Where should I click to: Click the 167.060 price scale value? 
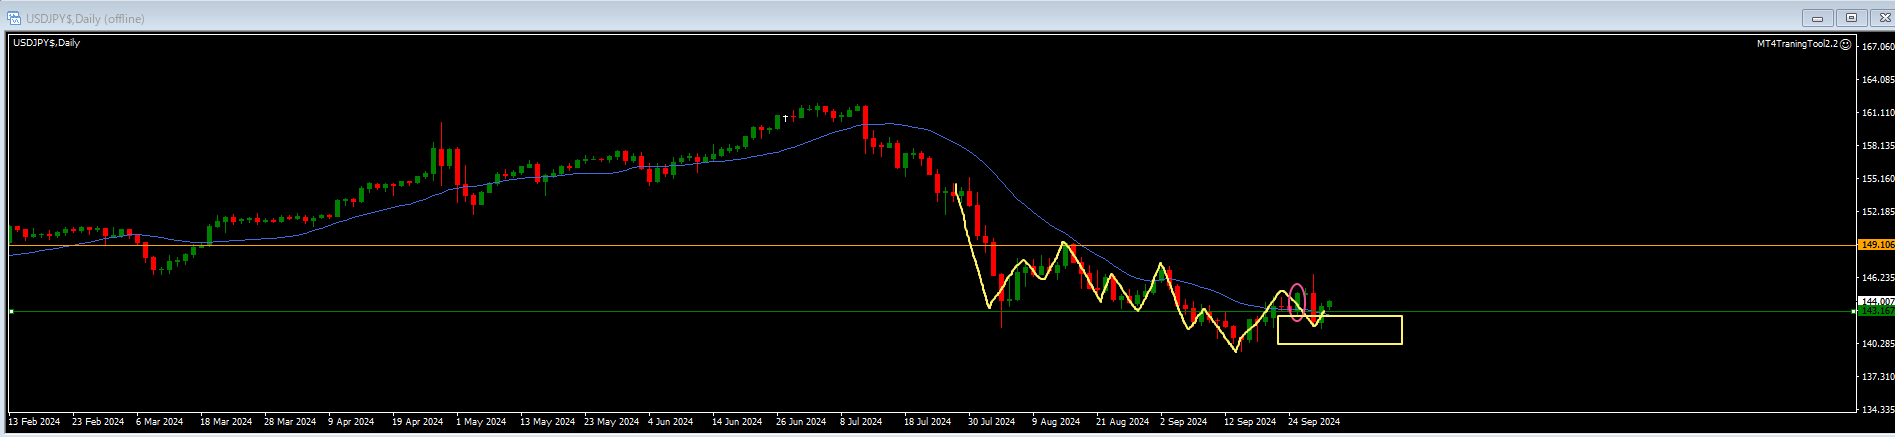pyautogui.click(x=1877, y=47)
